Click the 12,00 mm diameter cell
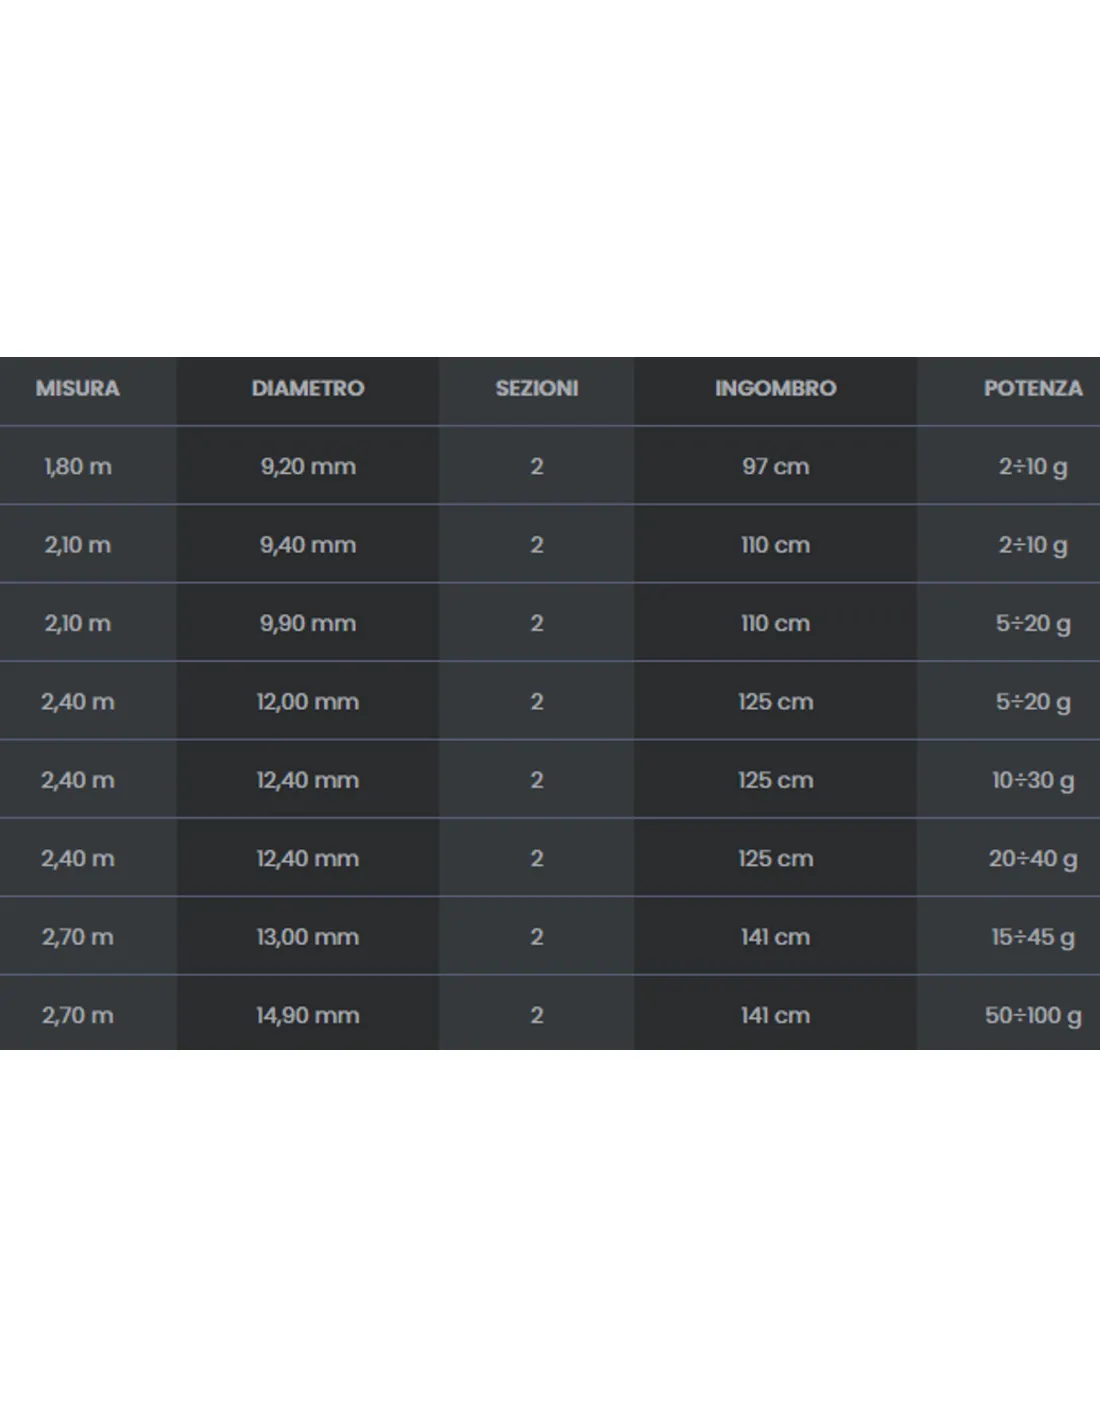The height and width of the screenshot is (1422, 1100). pyautogui.click(x=308, y=702)
